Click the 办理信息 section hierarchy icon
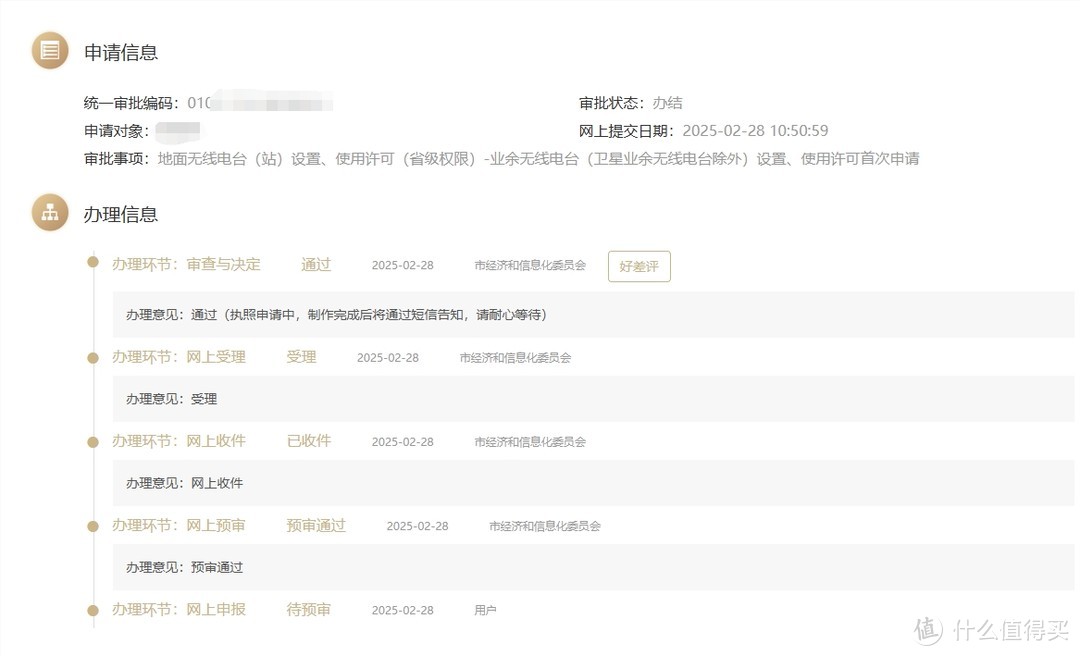Screen dimensions: 1080x656 click(x=50, y=213)
